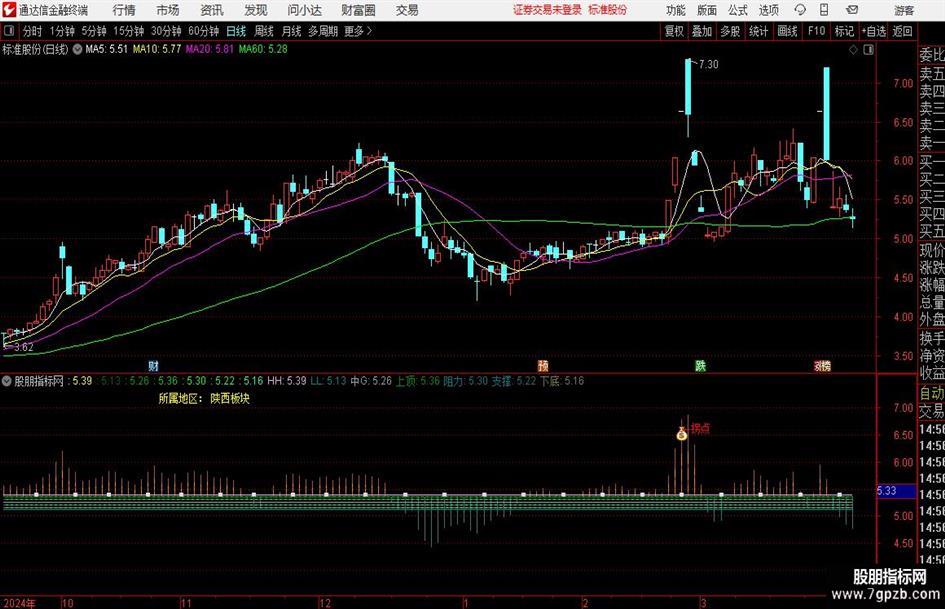Screen dimensions: 945x609
Task: Click the 跌 marker on the timeline
Action: click(x=700, y=366)
